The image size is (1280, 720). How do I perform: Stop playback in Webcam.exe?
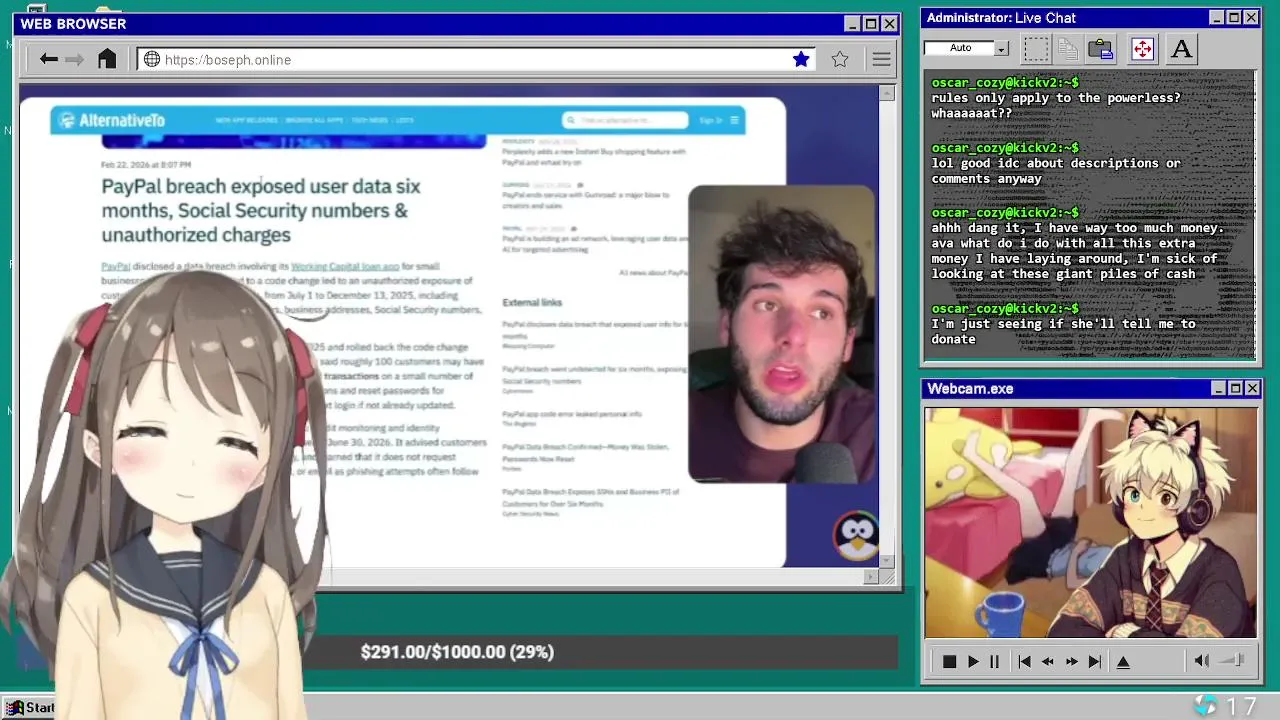pyautogui.click(x=949, y=661)
